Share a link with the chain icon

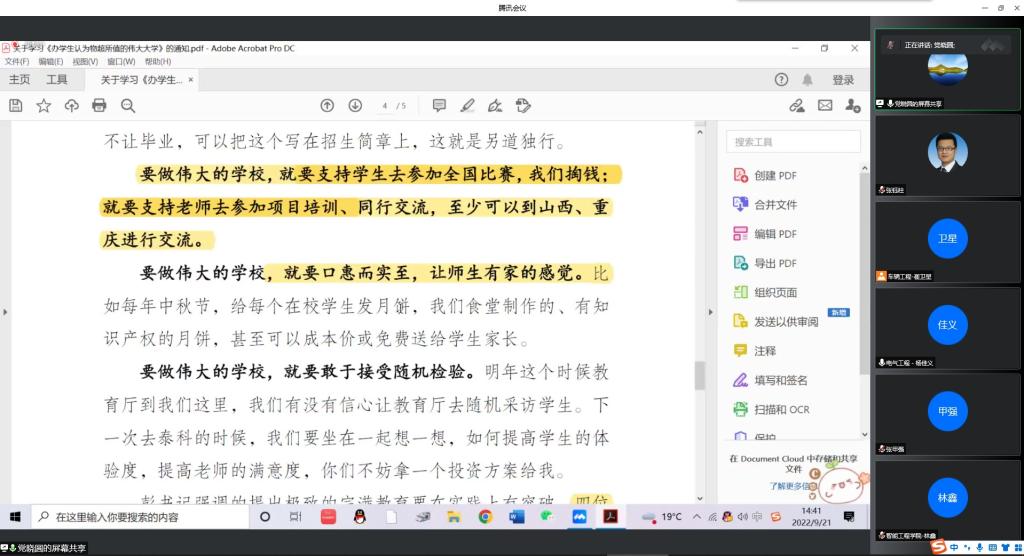point(797,105)
